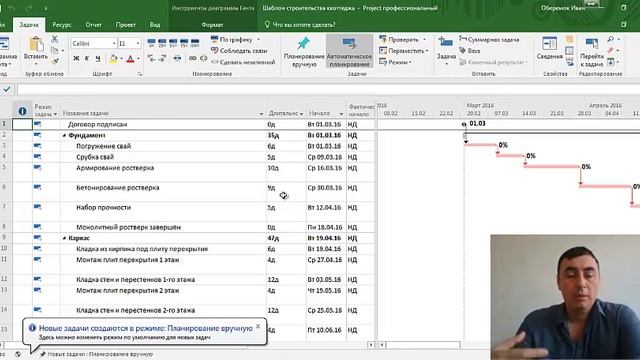
Task: Switch to Автоматическое планирование mode
Action: click(349, 51)
